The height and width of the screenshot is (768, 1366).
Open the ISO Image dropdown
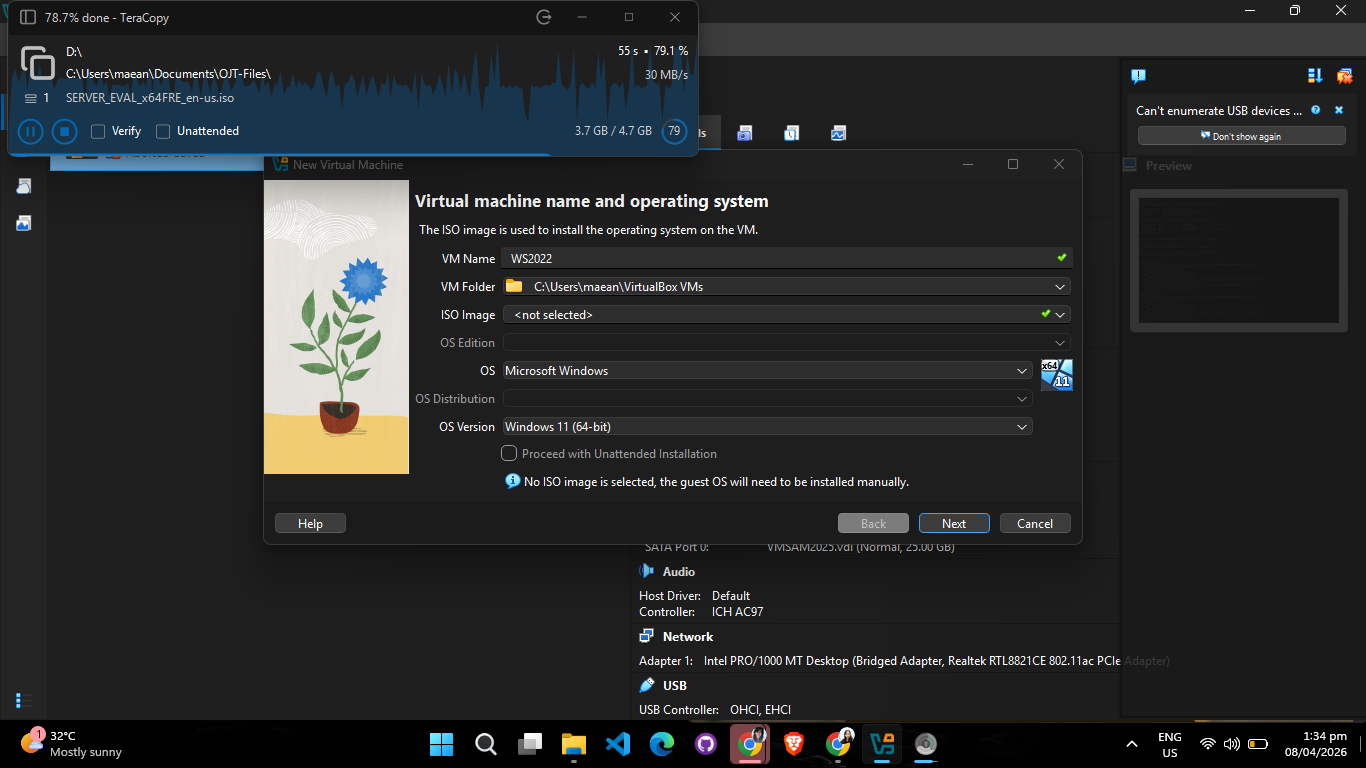pyautogui.click(x=1061, y=315)
